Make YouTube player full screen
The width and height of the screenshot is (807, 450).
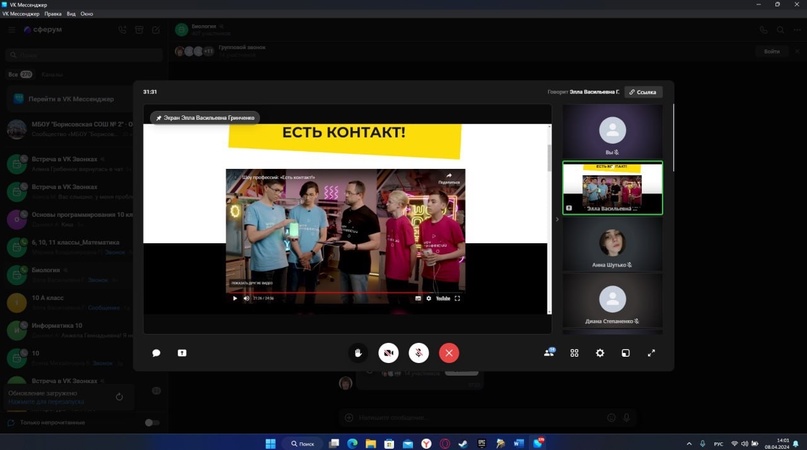click(457, 298)
